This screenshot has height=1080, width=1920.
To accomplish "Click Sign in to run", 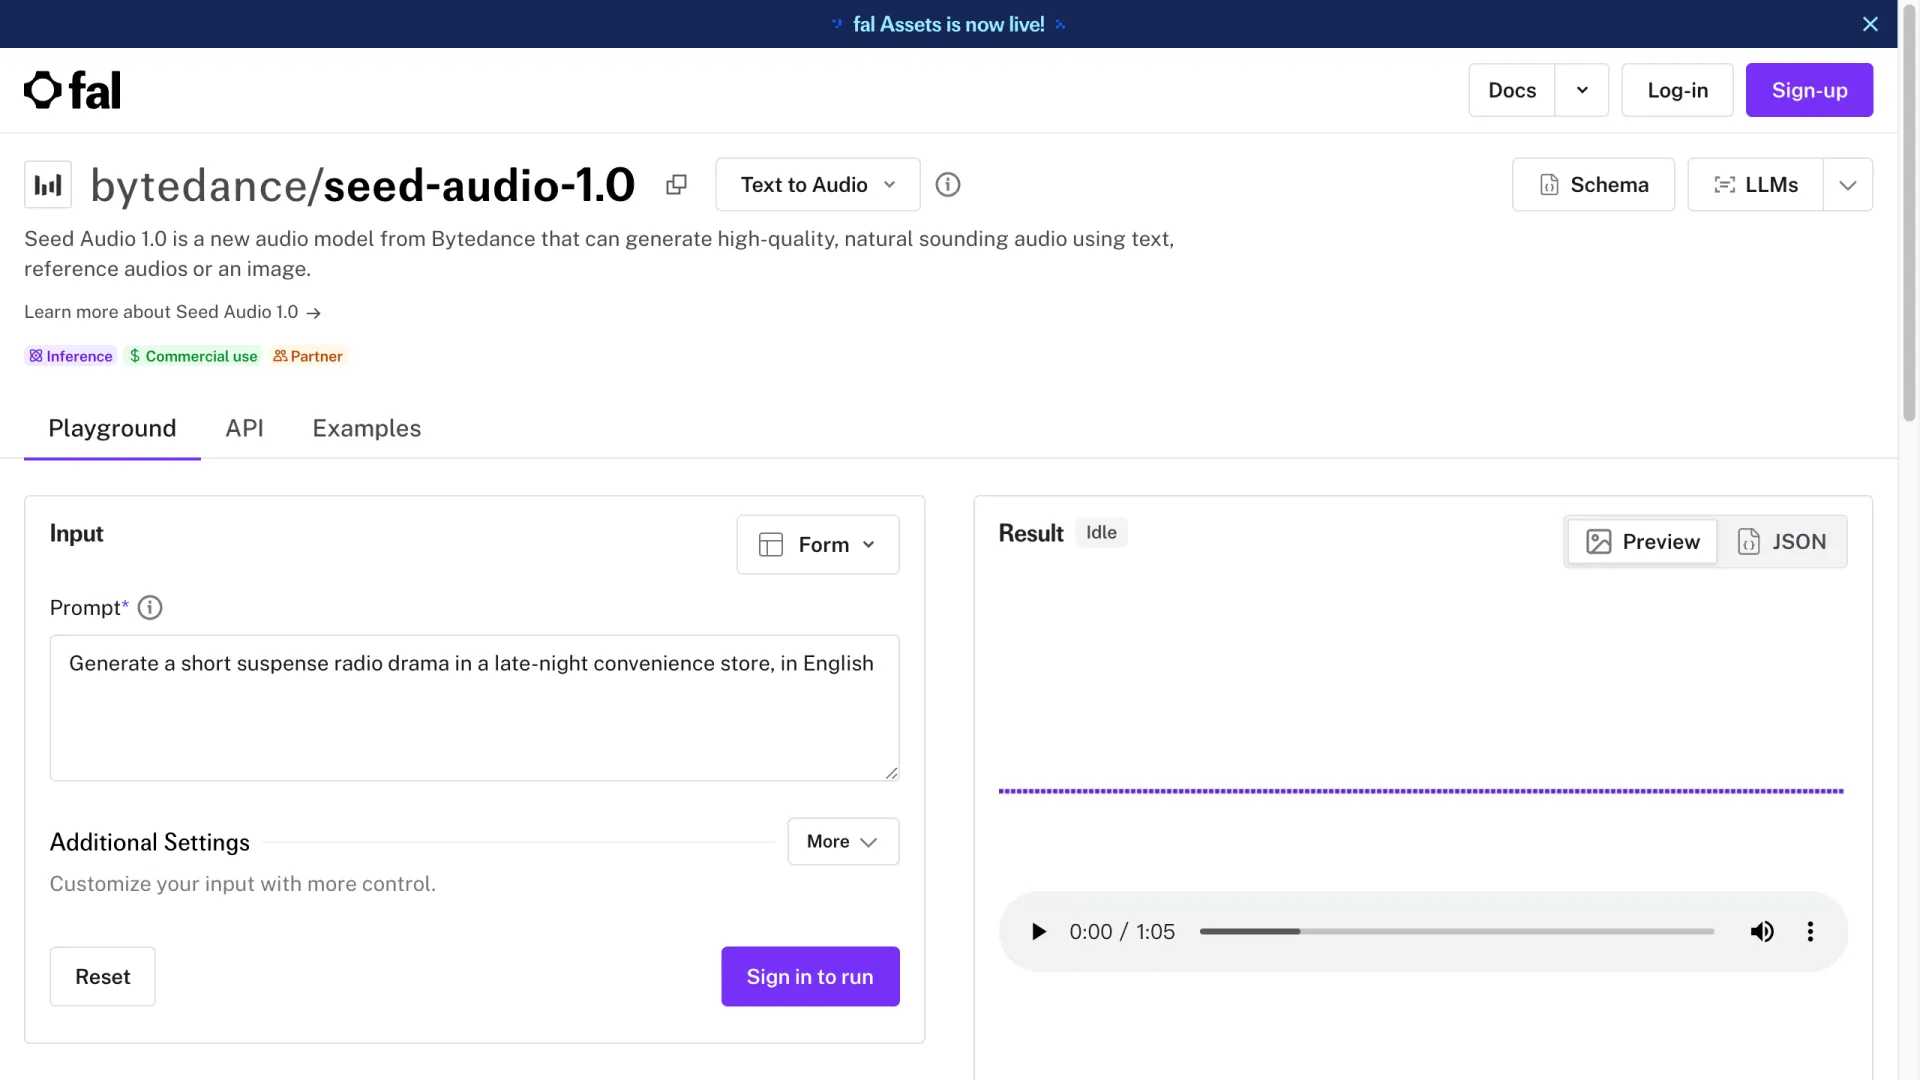I will (x=810, y=977).
